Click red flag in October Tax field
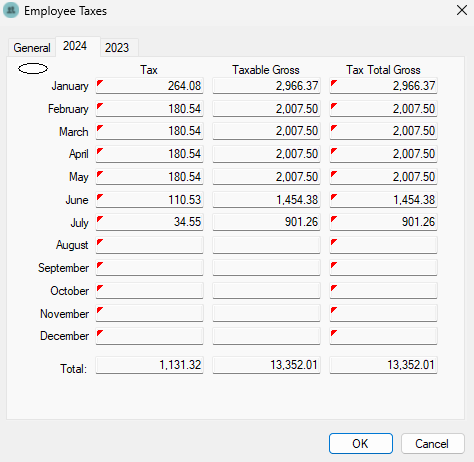474x462 pixels. point(99,288)
